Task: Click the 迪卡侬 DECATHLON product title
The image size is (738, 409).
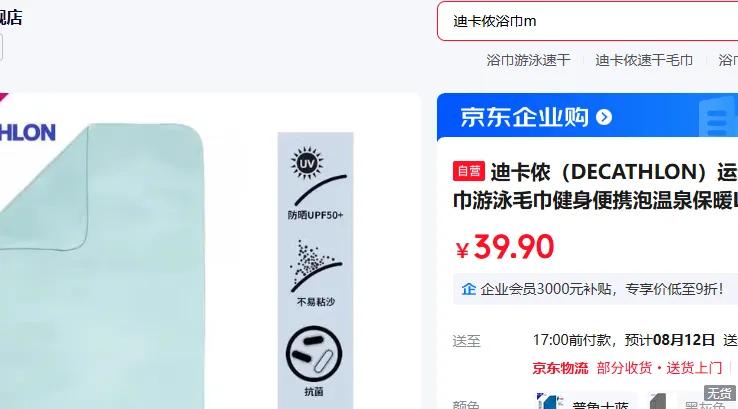Action: [x=595, y=186]
